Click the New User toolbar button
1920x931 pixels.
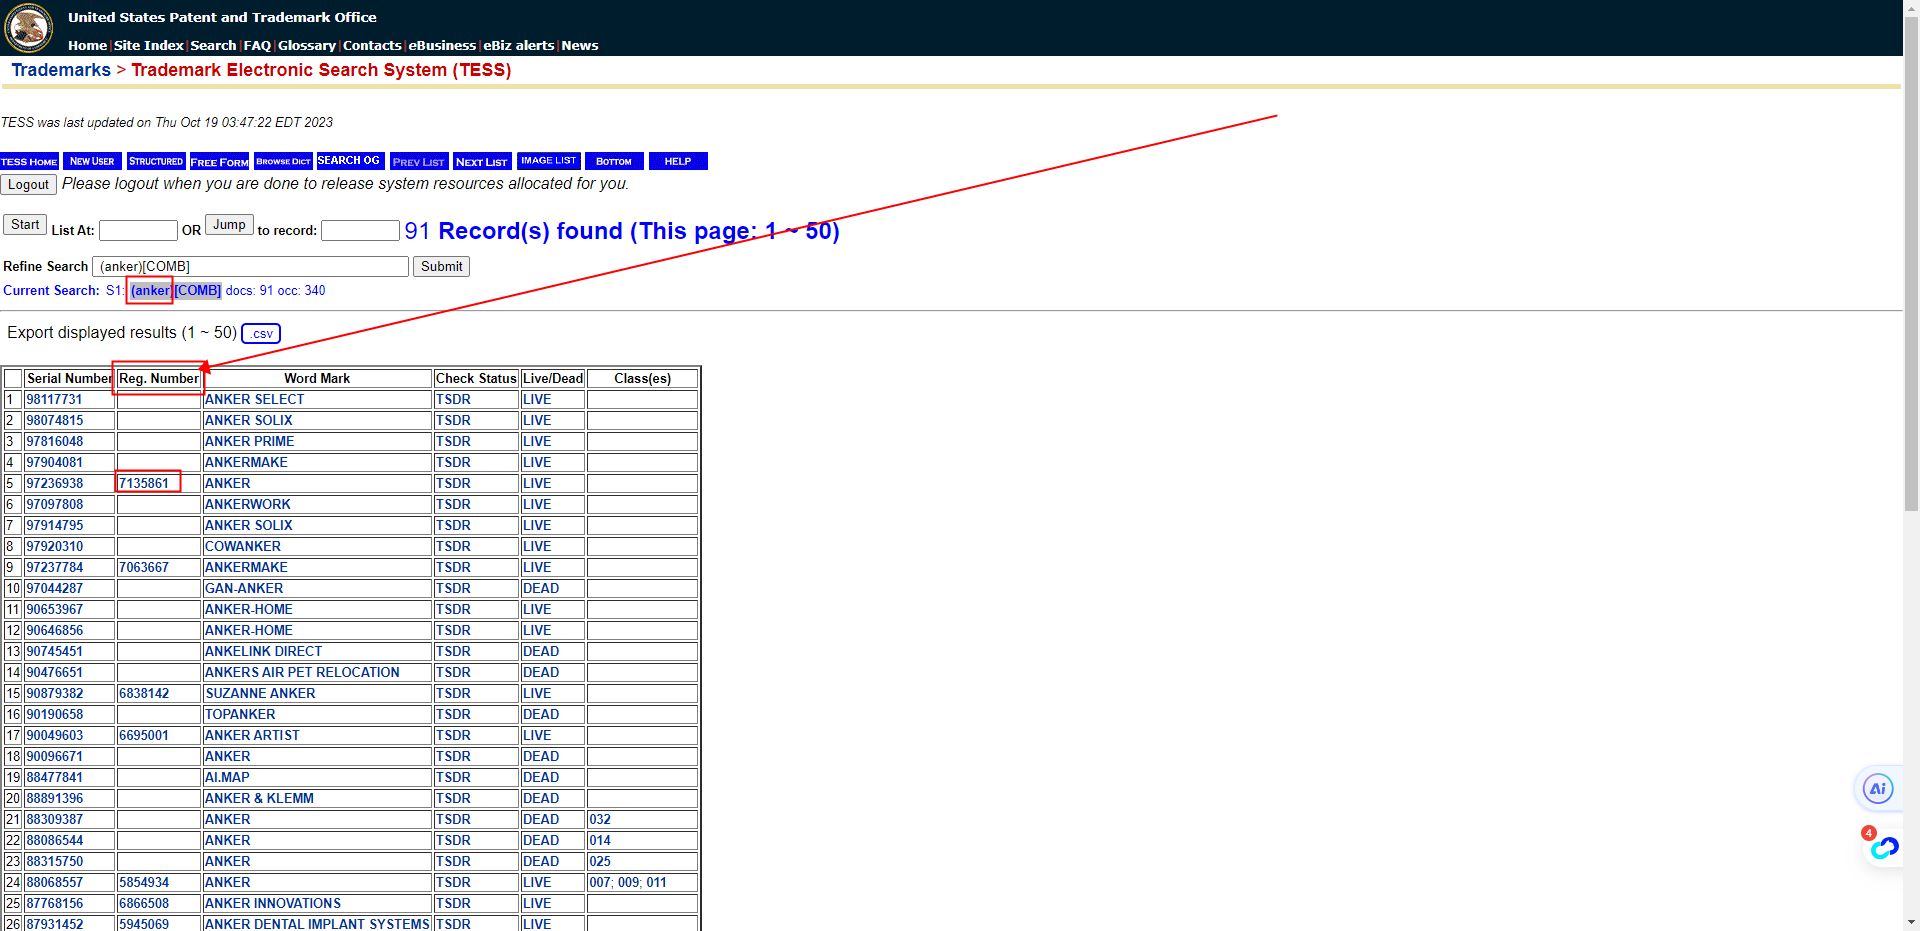click(92, 161)
